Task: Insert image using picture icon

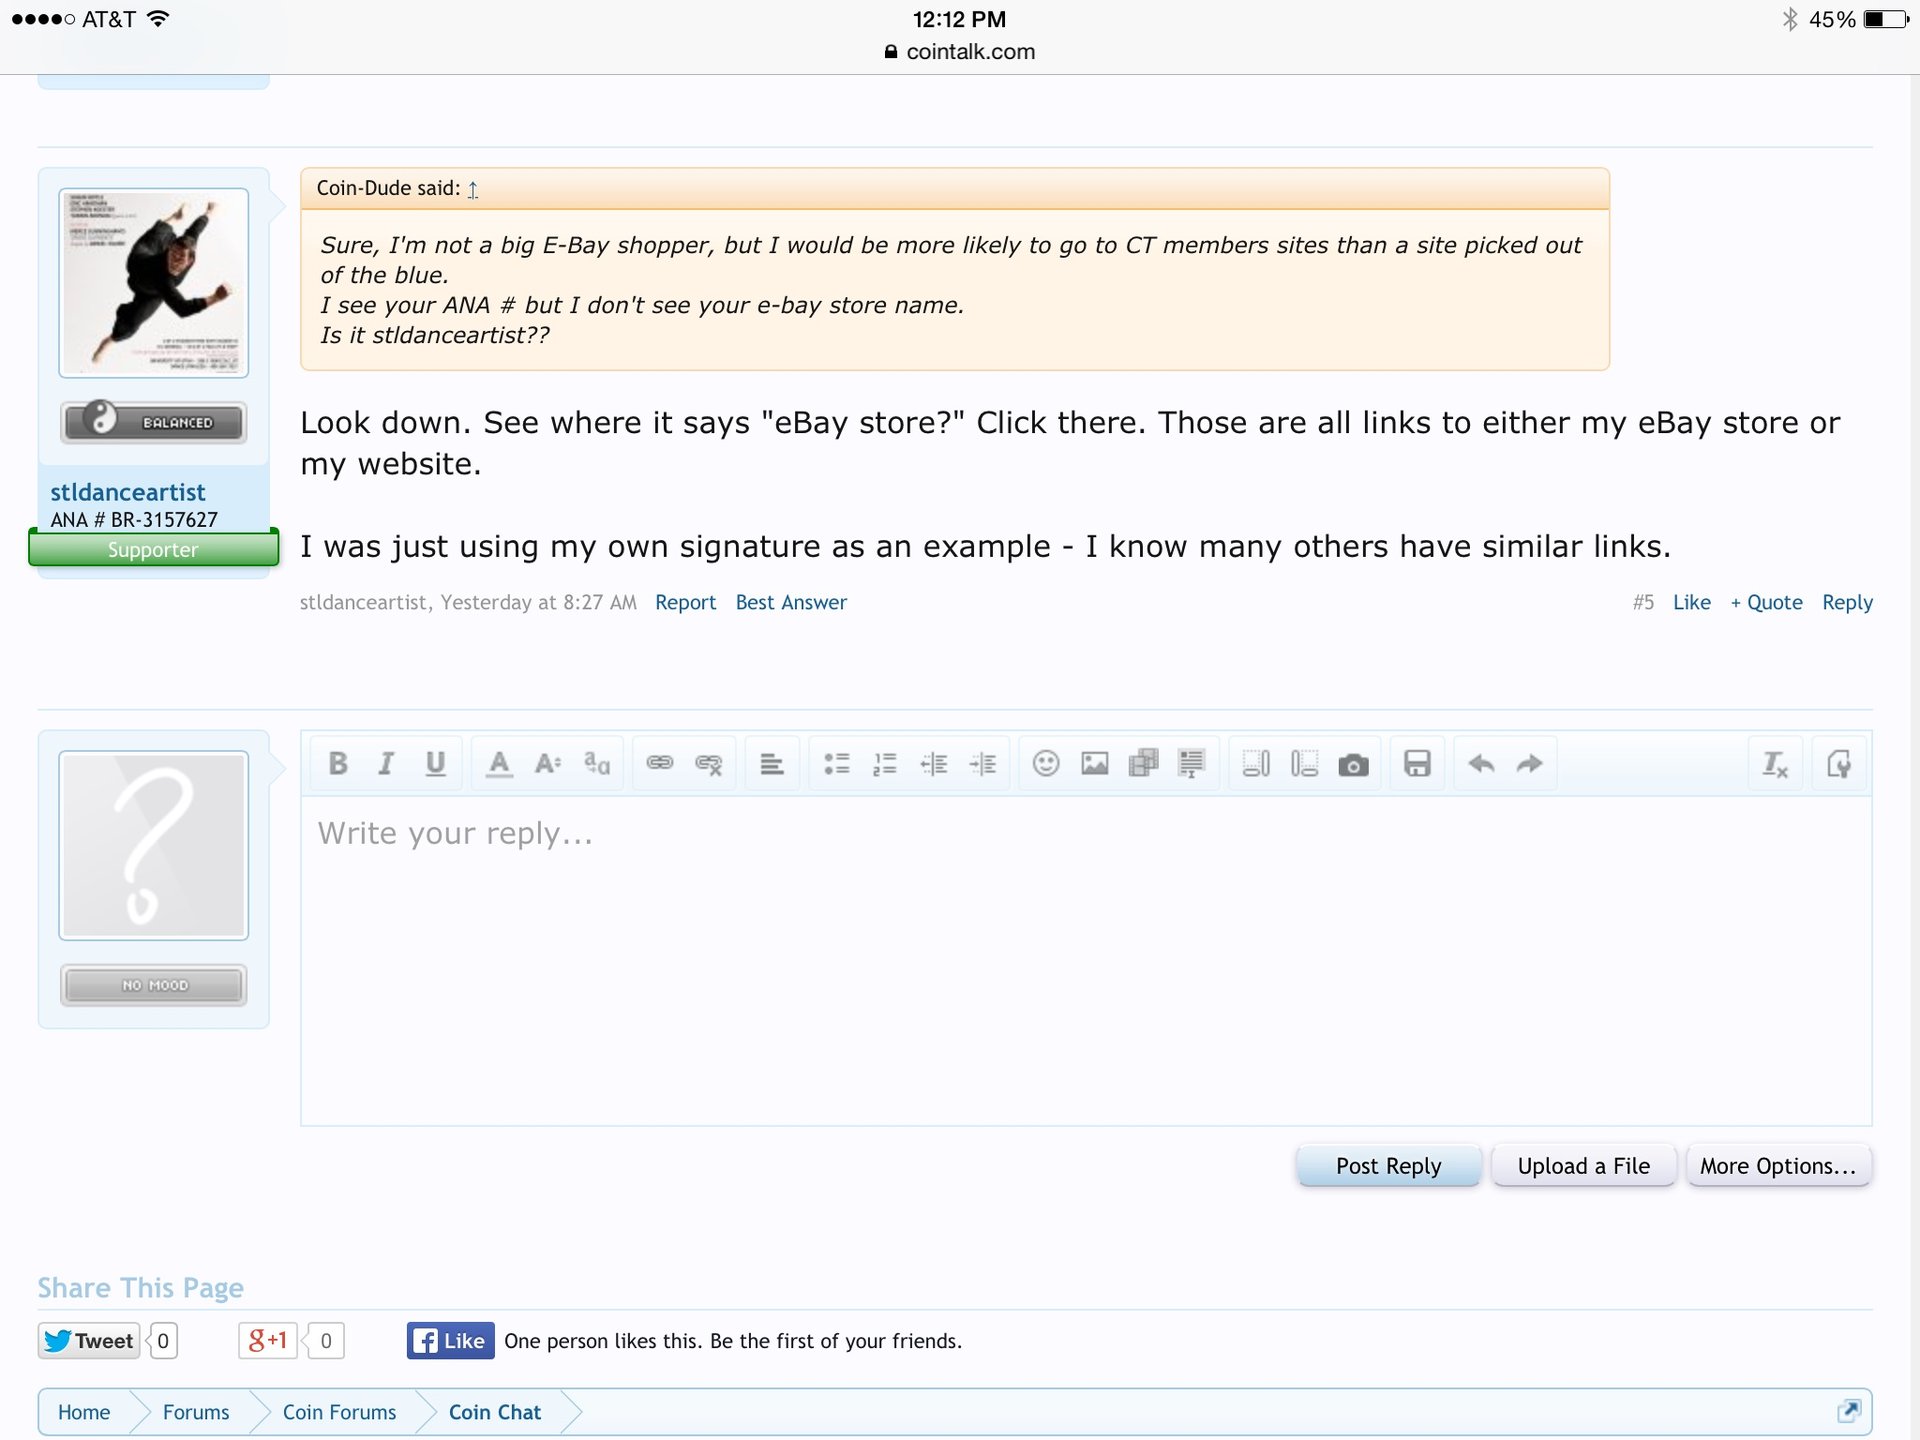Action: (x=1094, y=764)
